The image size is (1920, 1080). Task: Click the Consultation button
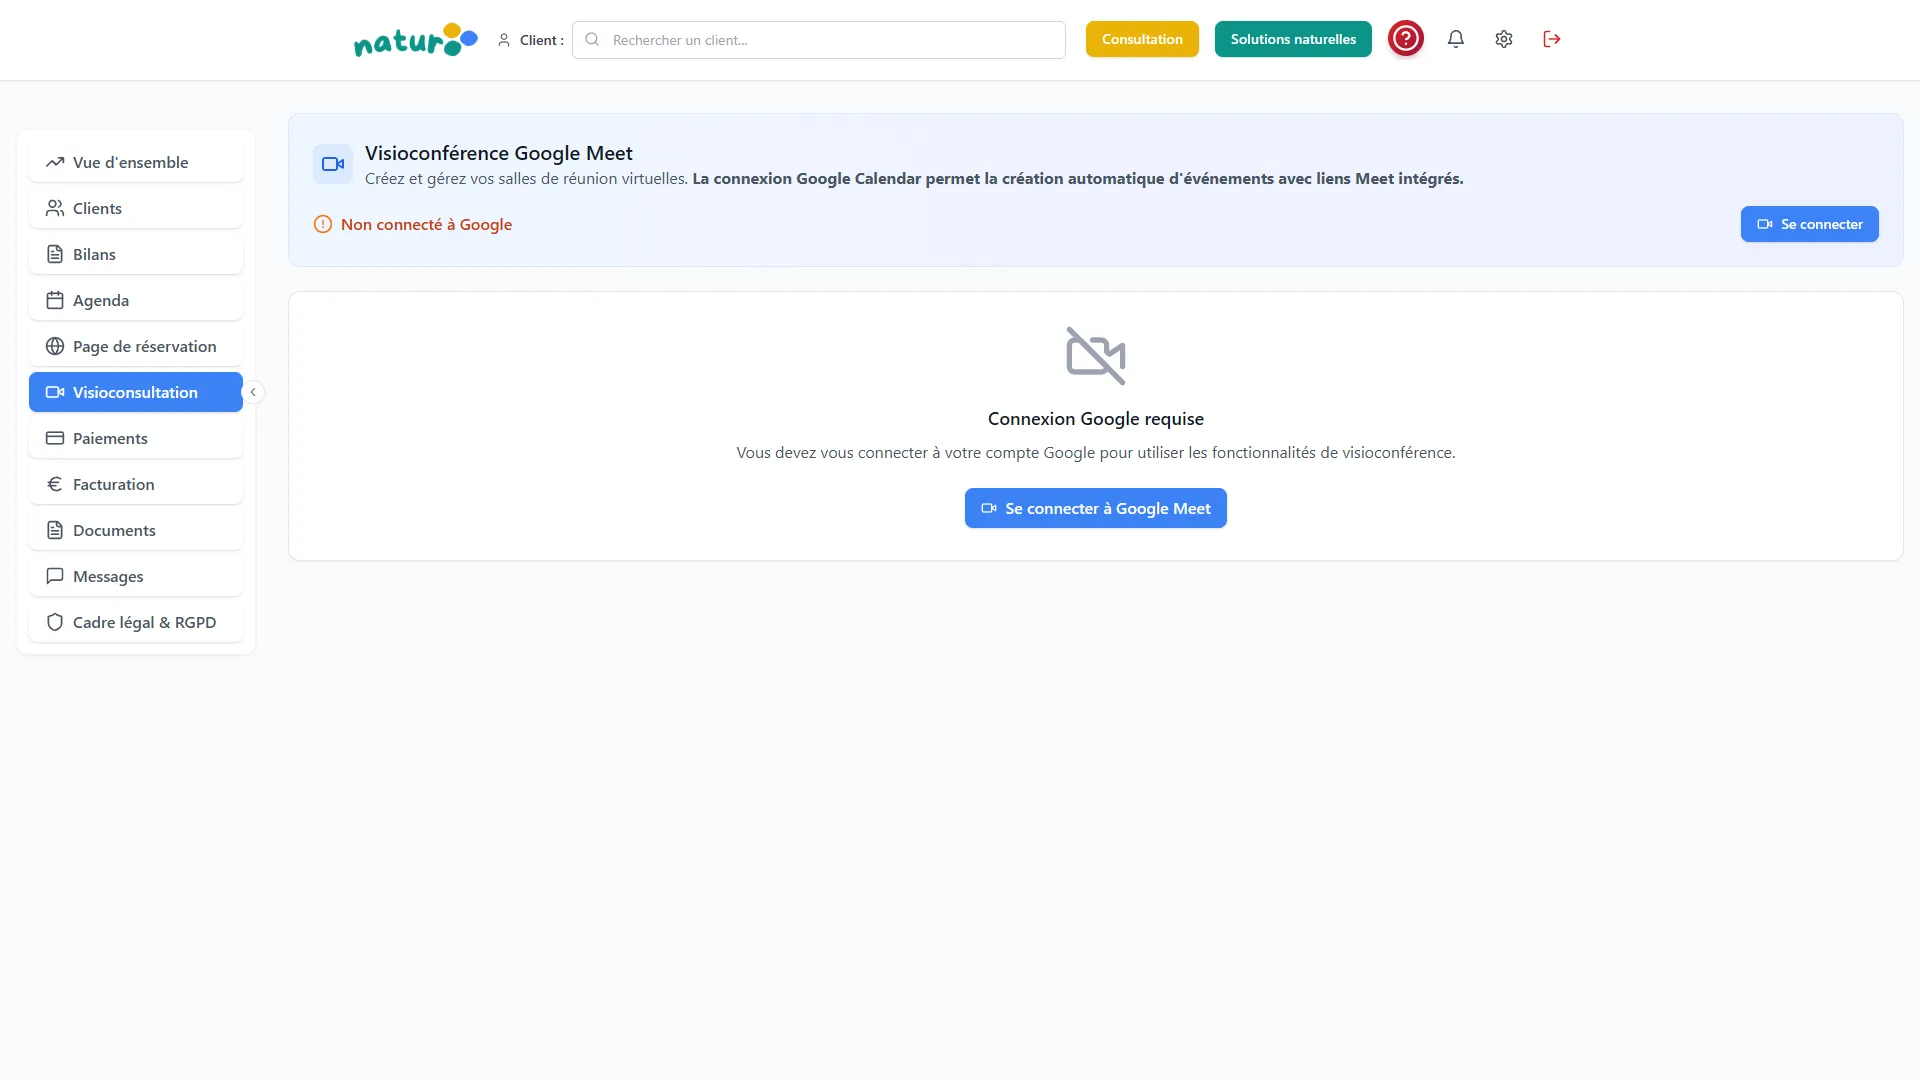point(1142,39)
